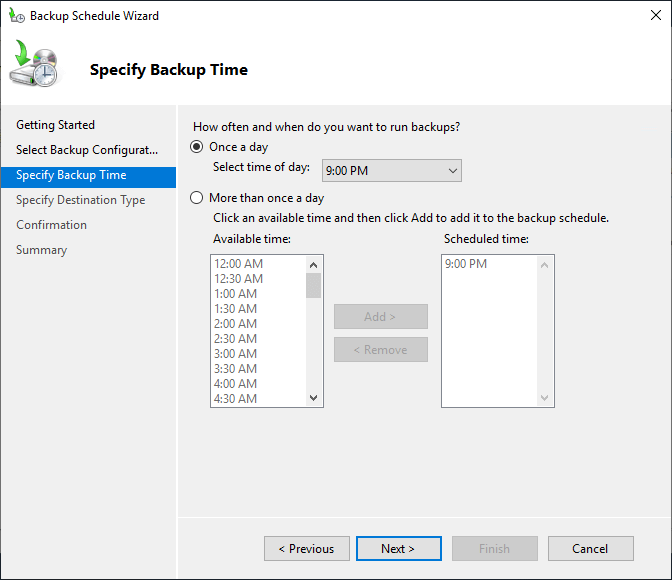Click the Previous button

point(307,548)
